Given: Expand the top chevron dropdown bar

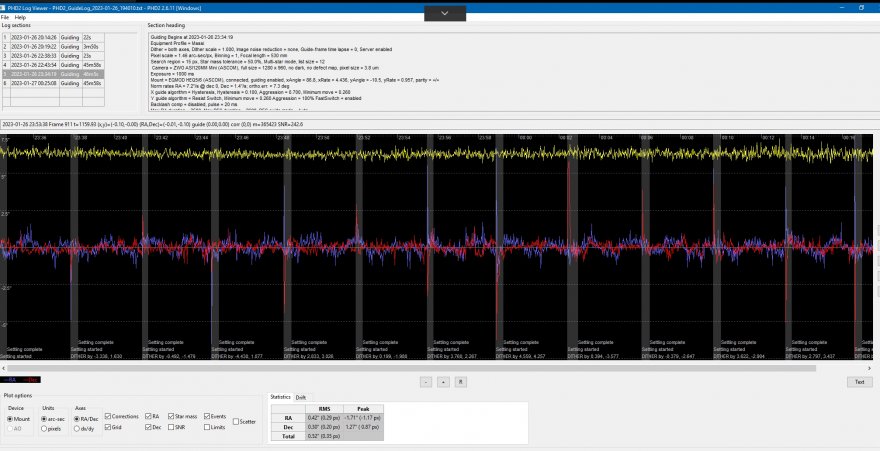Looking at the screenshot, I should 444,12.
